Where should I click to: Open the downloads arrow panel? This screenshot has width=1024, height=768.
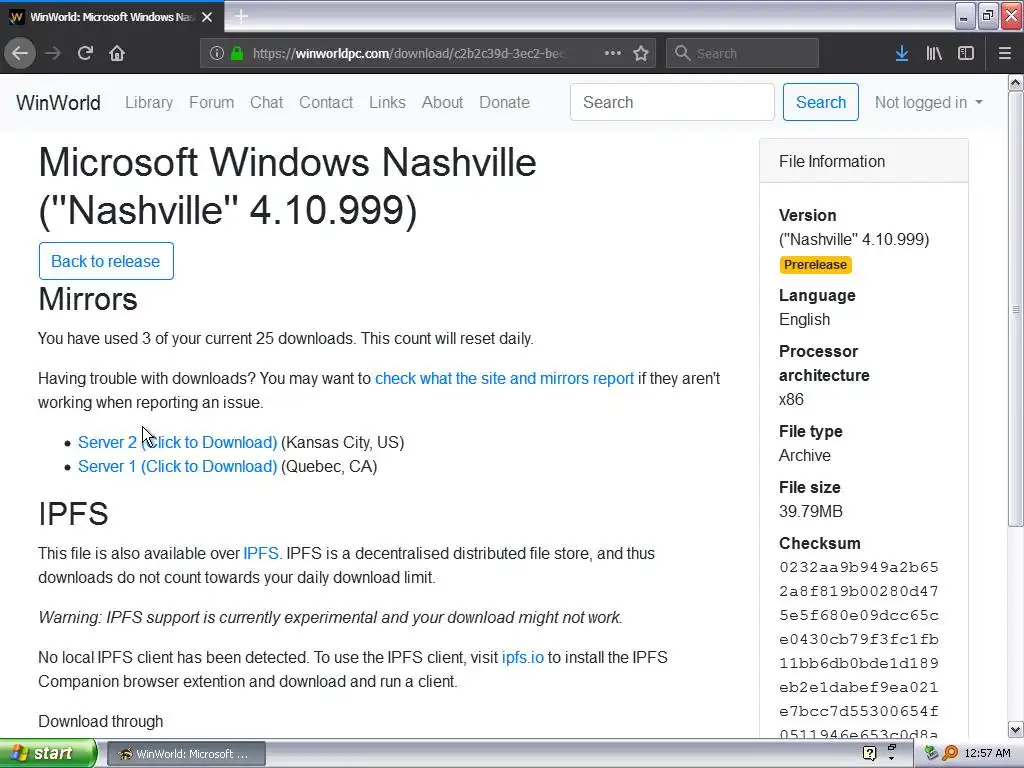coord(901,53)
